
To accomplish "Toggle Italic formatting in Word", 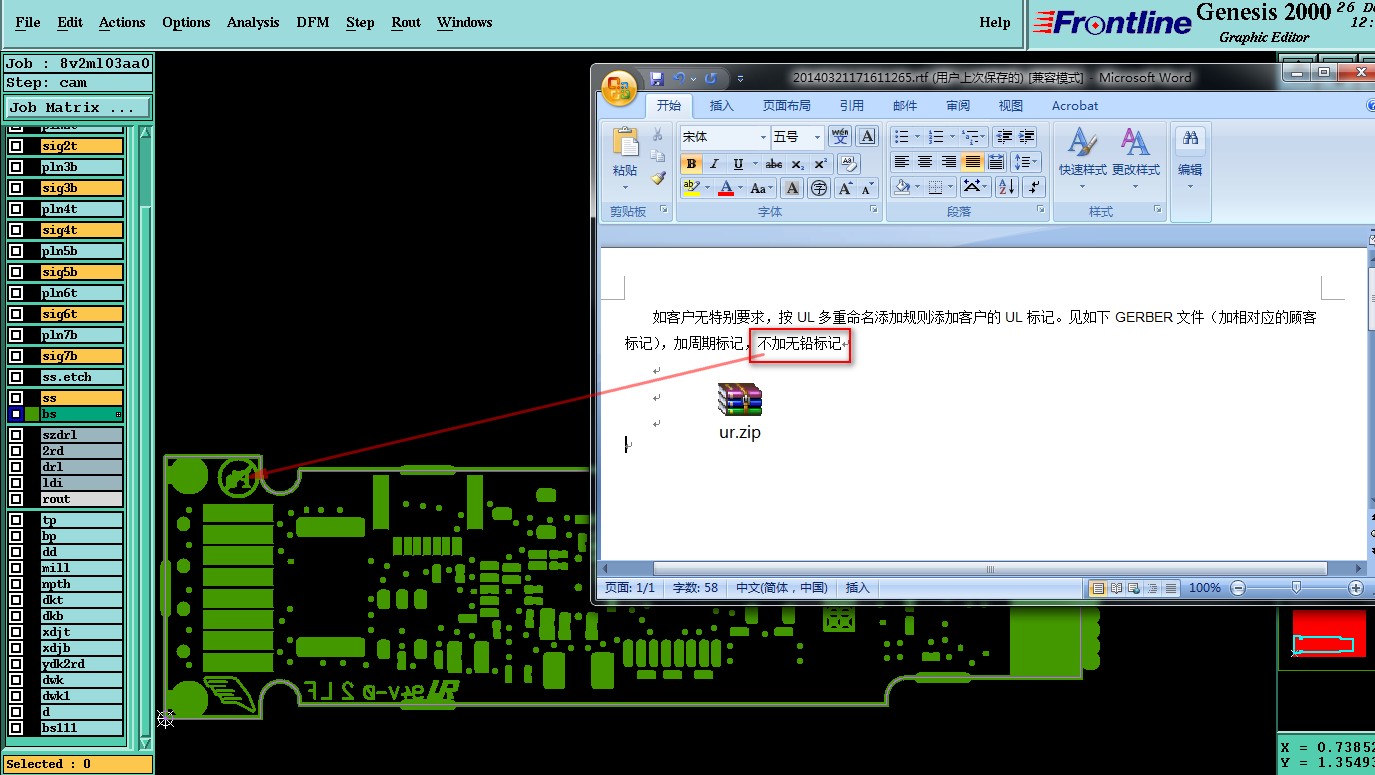I will point(714,164).
